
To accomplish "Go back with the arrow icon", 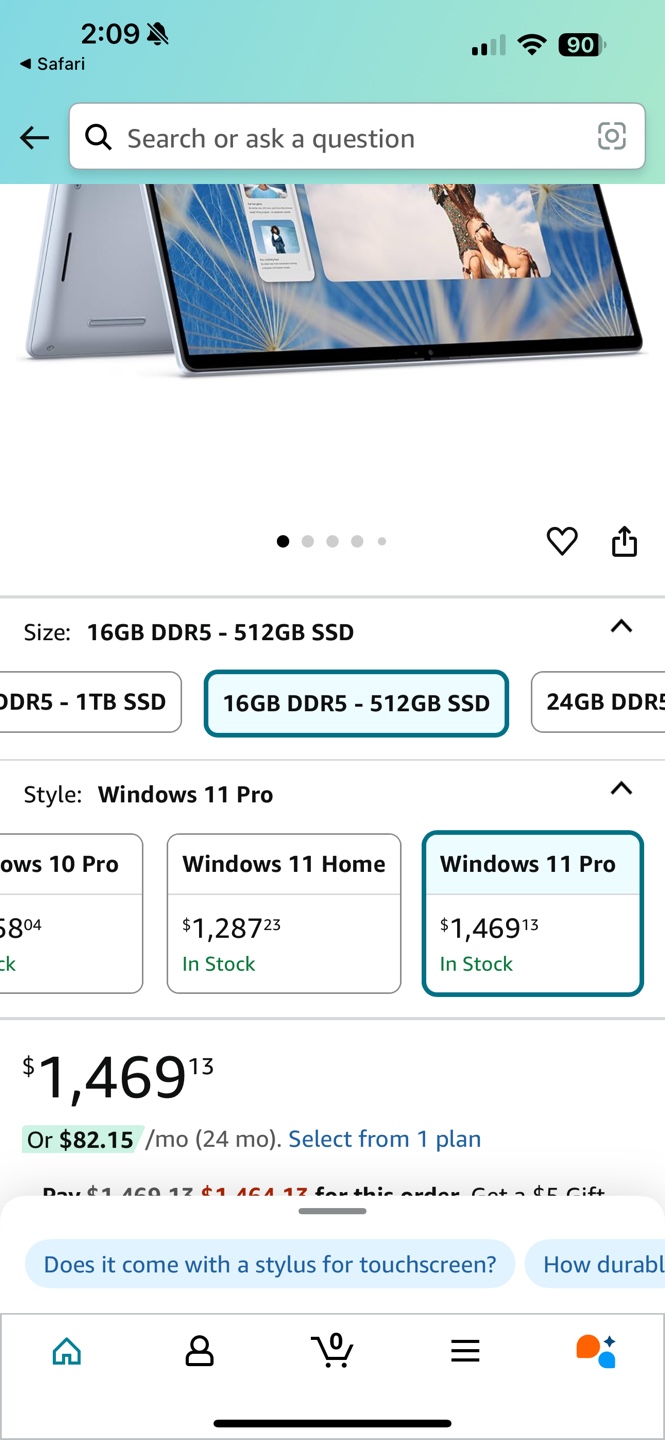I will [35, 138].
